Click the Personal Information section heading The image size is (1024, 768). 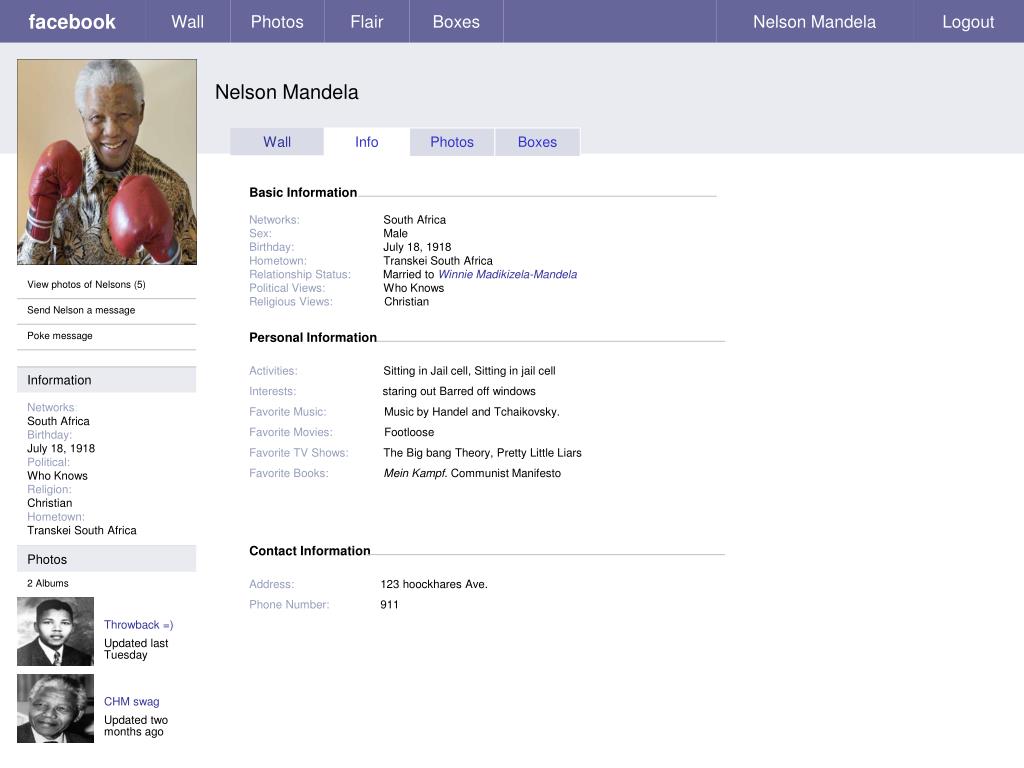tap(313, 338)
